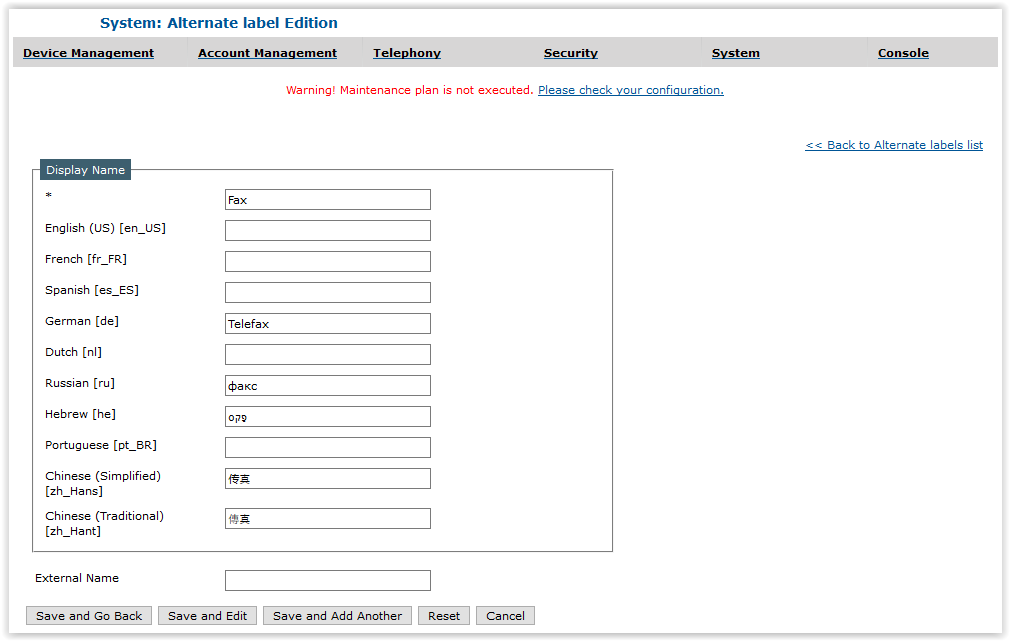The height and width of the screenshot is (641, 1010).
Task: Click the Chinese (Simplified) display name field
Action: coord(328,478)
